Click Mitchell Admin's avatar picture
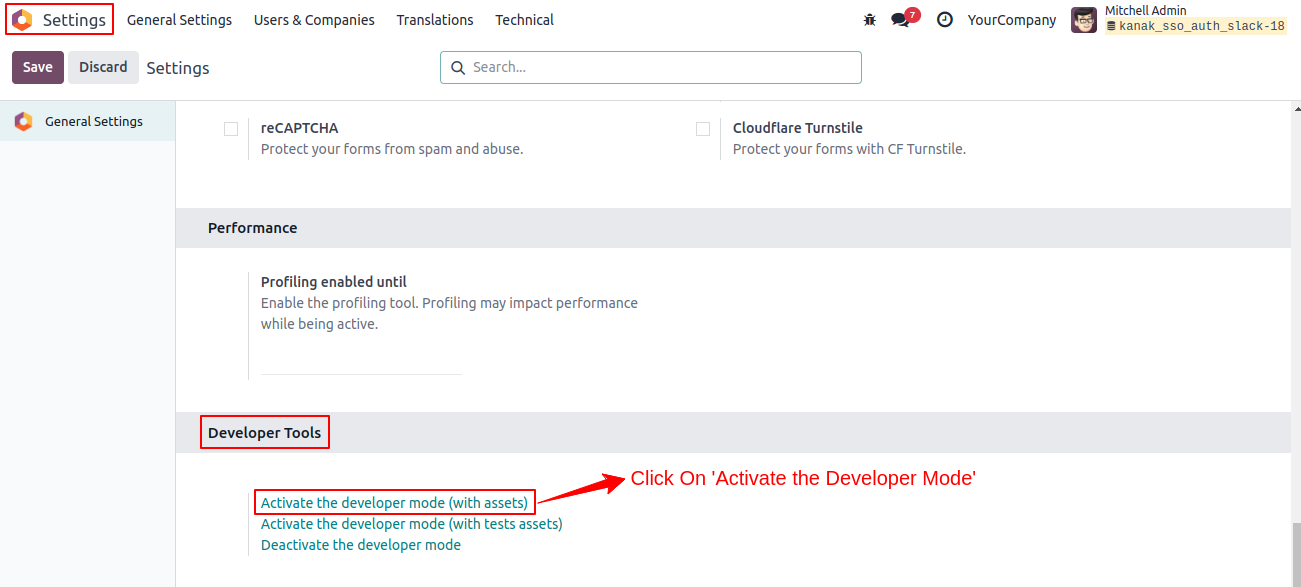Viewport: 1301px width, 587px height. pos(1084,20)
